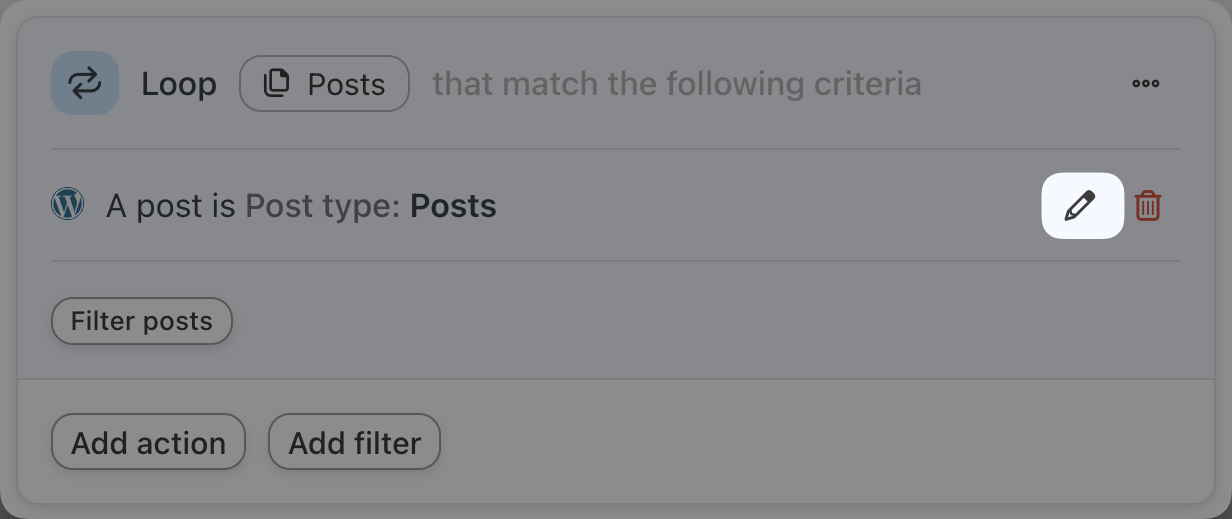
Task: Click the WordPress logo icon
Action: [x=67, y=205]
